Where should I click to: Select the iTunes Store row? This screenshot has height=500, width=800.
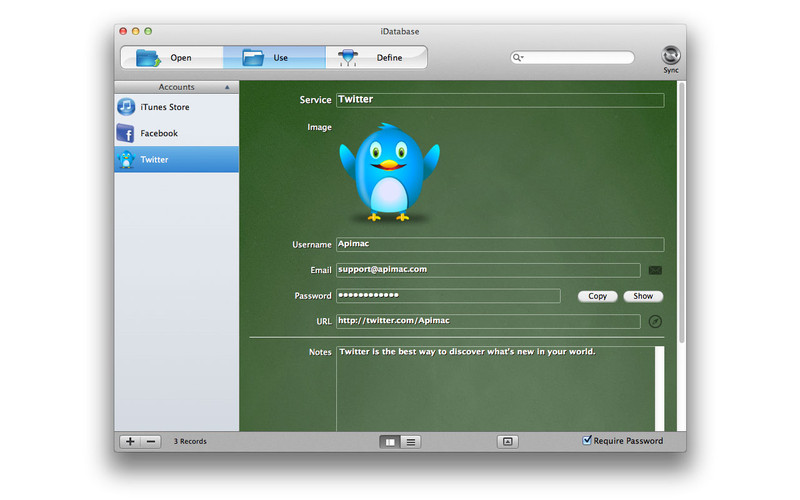pos(177,107)
